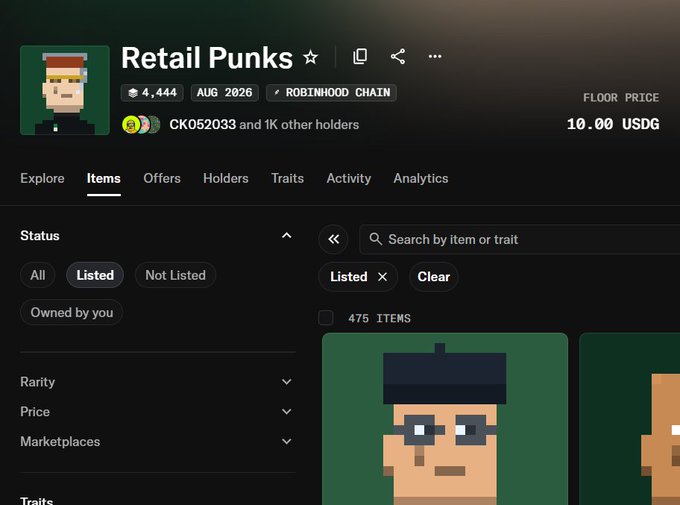Image resolution: width=680 pixels, height=505 pixels.
Task: Open the Activity tab
Action: [x=349, y=178]
